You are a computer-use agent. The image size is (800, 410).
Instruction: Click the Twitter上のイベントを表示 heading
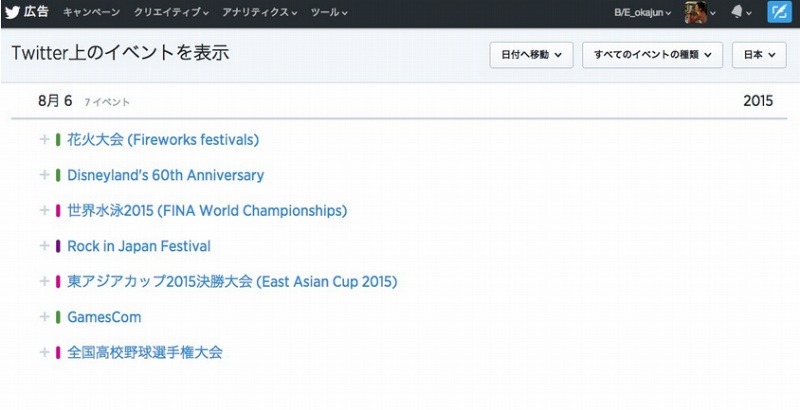120,53
